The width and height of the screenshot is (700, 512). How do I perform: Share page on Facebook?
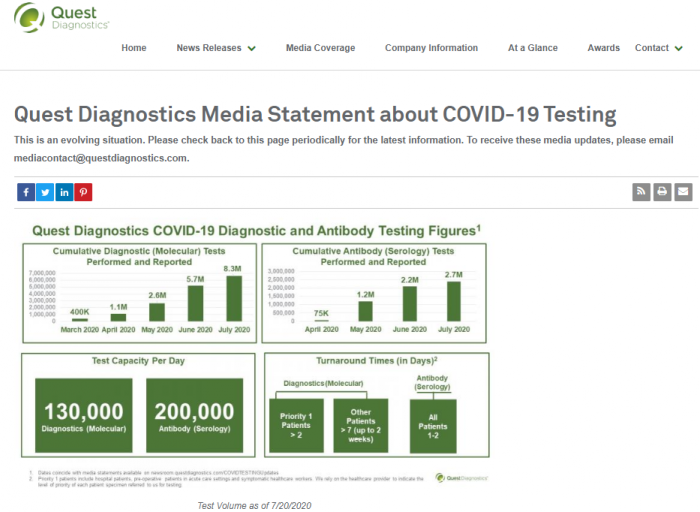(x=26, y=192)
